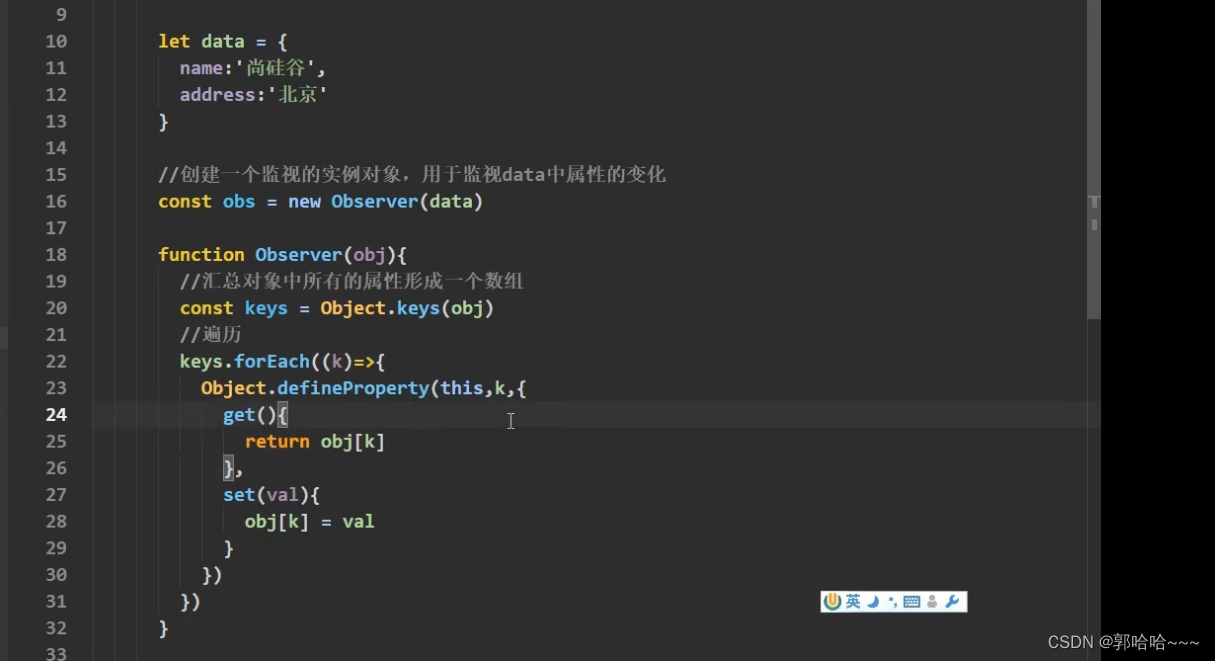Image resolution: width=1215 pixels, height=661 pixels.
Task: Click the //遍历 comment
Action: point(211,335)
